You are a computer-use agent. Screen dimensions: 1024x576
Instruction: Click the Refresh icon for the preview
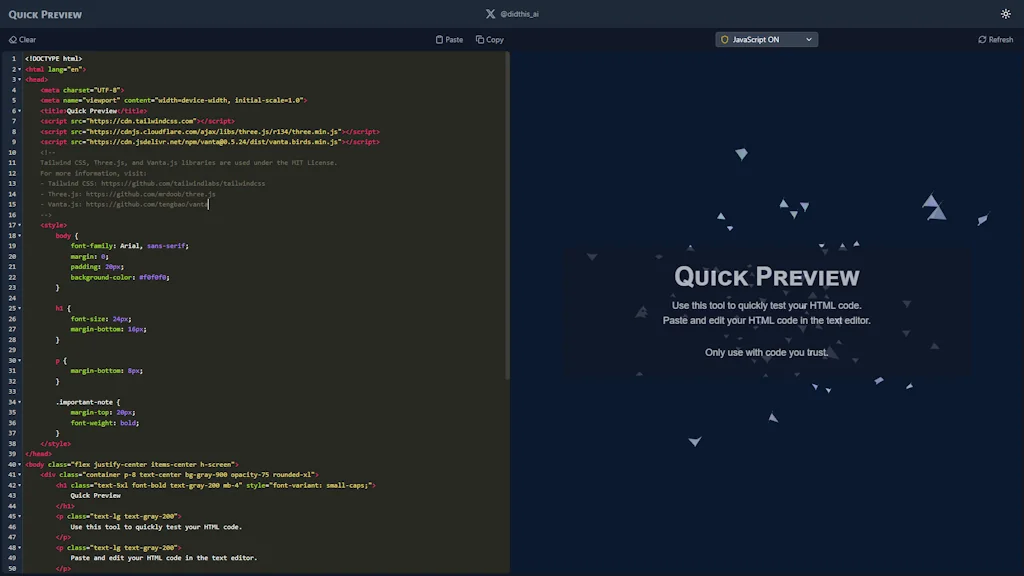[x=981, y=39]
